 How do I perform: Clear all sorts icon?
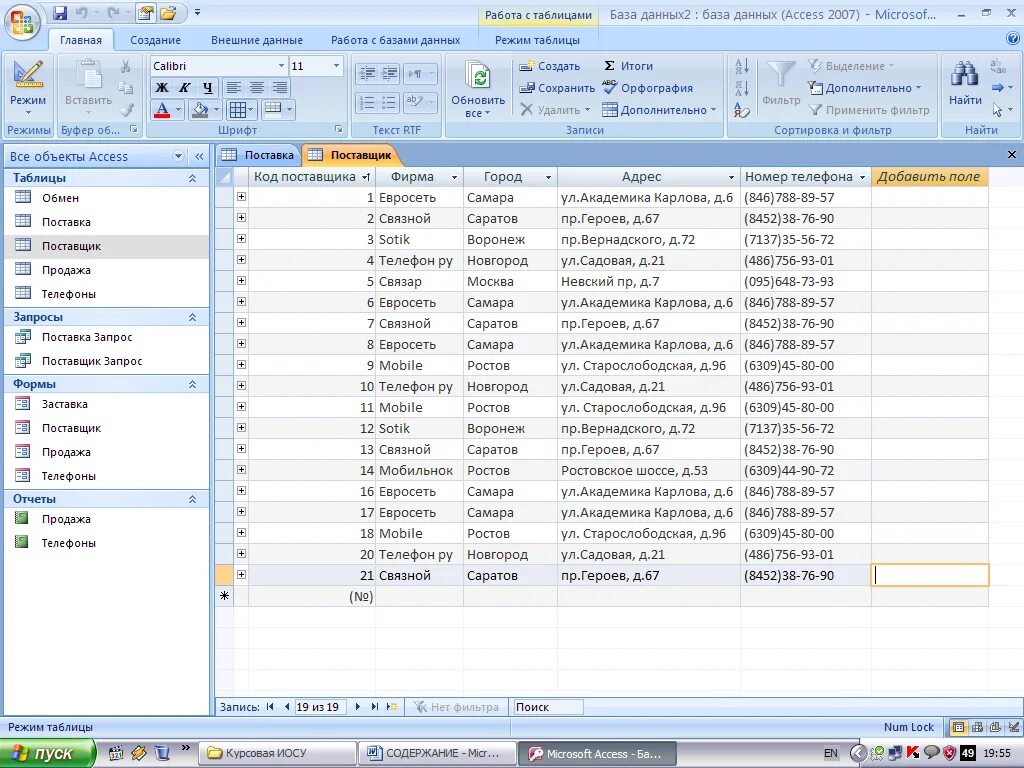tap(741, 110)
